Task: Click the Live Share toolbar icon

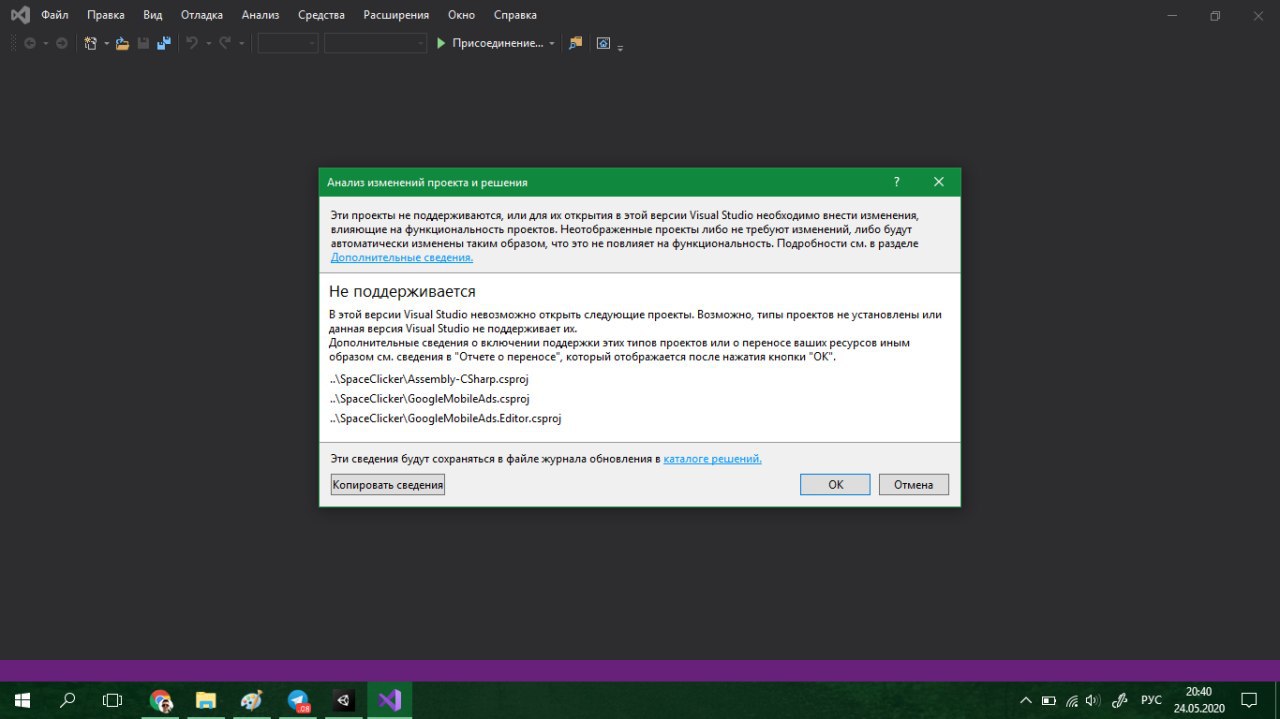Action: coord(603,43)
